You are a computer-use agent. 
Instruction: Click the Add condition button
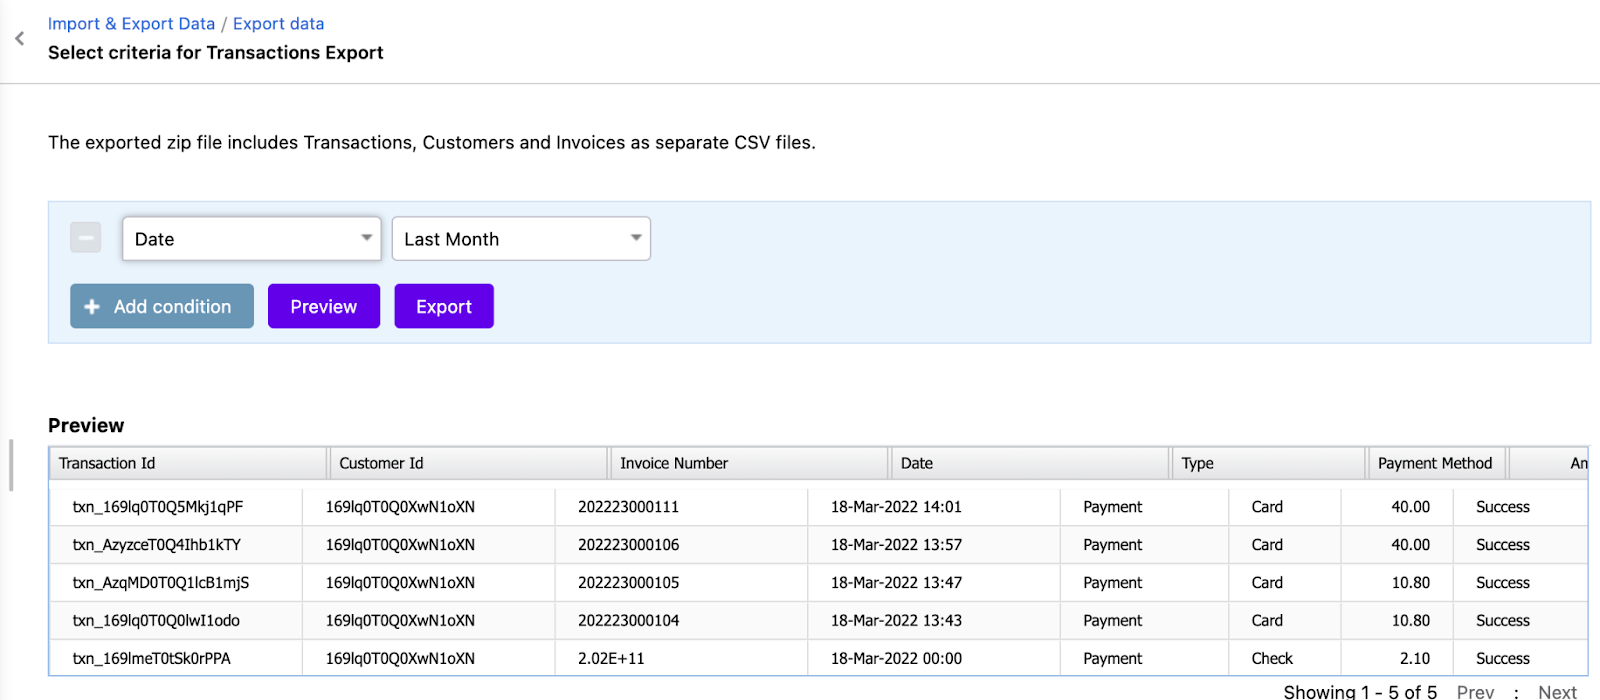tap(162, 306)
